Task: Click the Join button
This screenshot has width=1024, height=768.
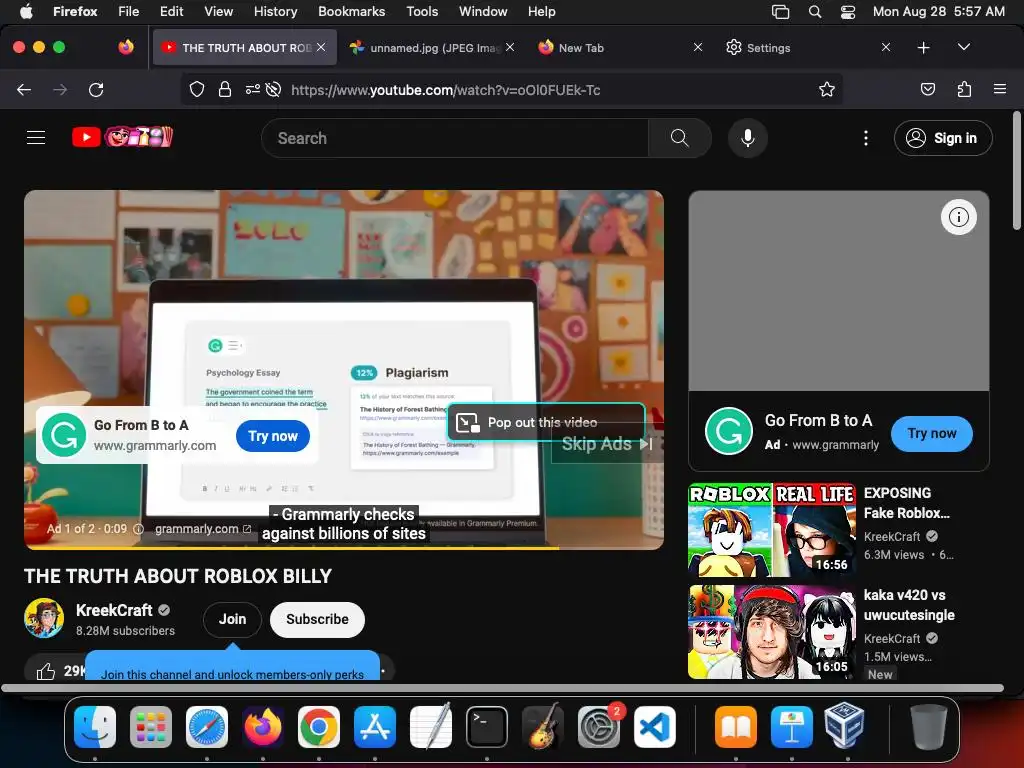Action: (x=232, y=619)
